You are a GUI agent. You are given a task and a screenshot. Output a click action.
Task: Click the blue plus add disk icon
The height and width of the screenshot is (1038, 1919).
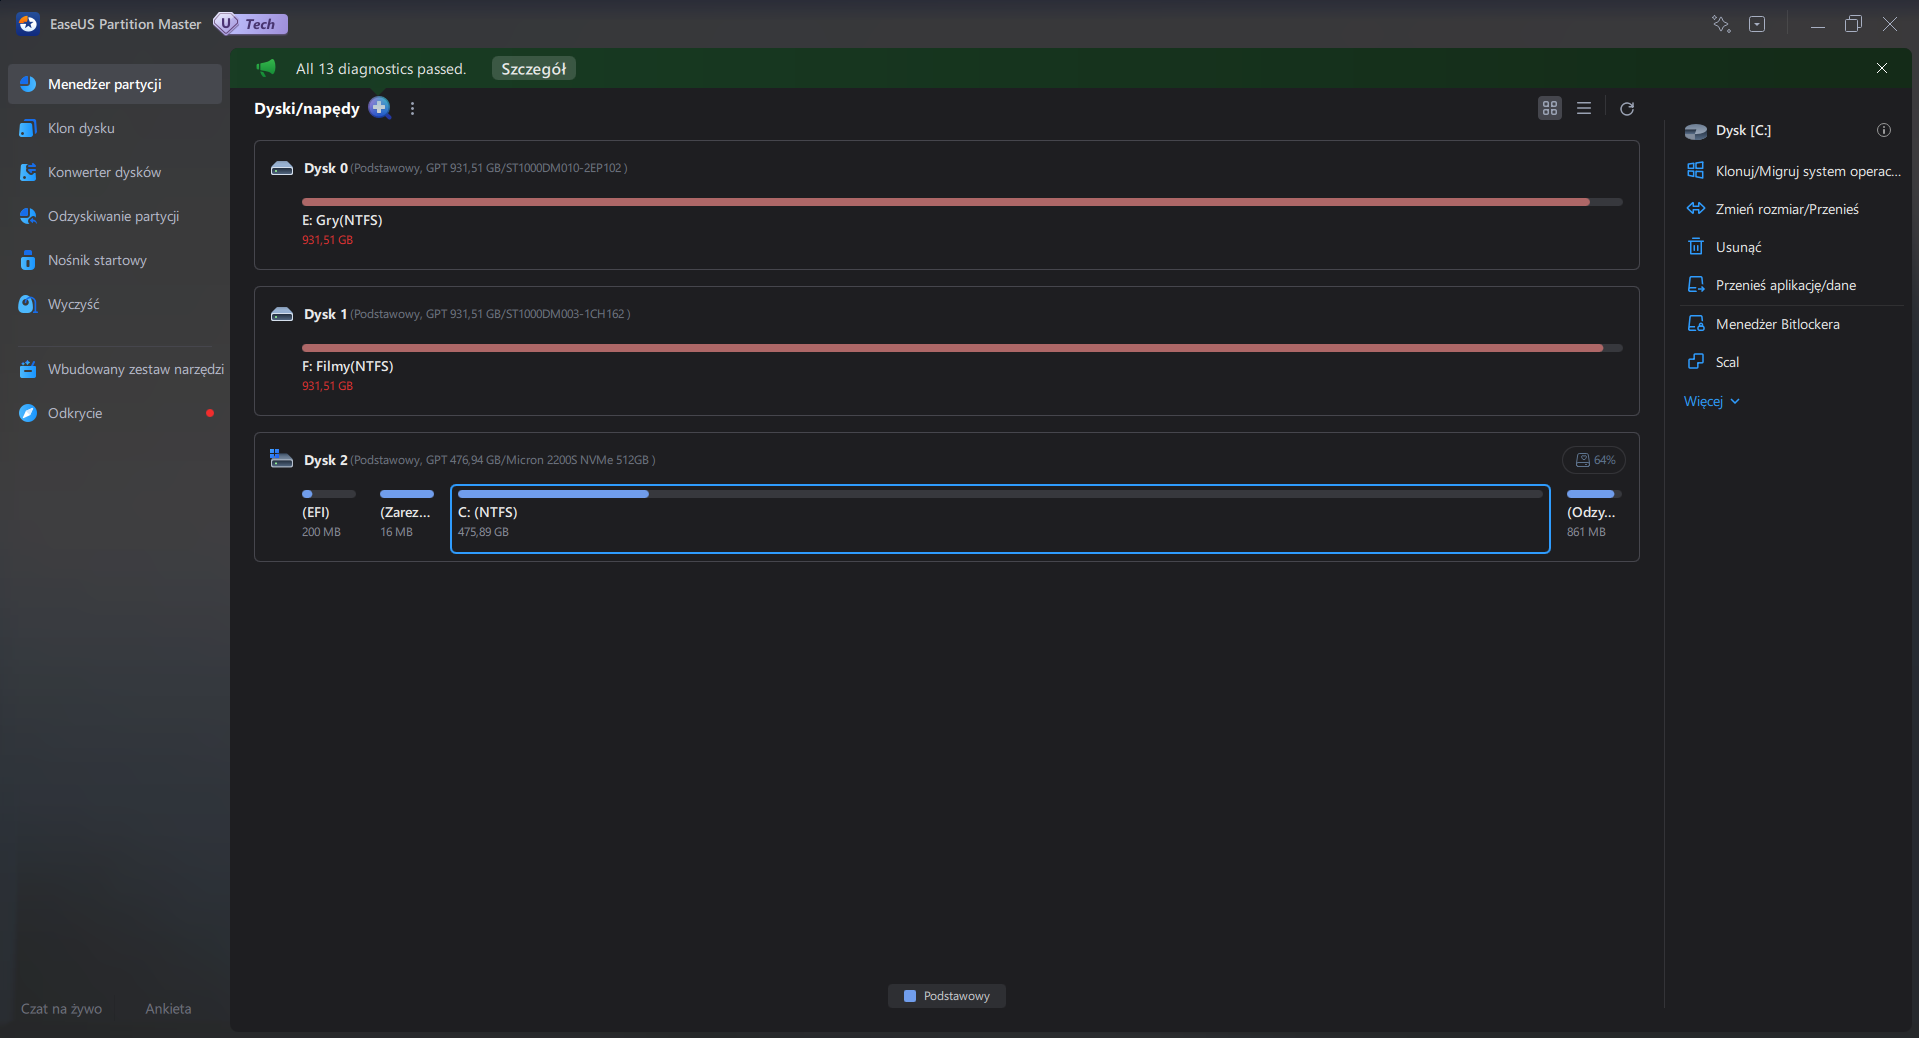coord(379,107)
